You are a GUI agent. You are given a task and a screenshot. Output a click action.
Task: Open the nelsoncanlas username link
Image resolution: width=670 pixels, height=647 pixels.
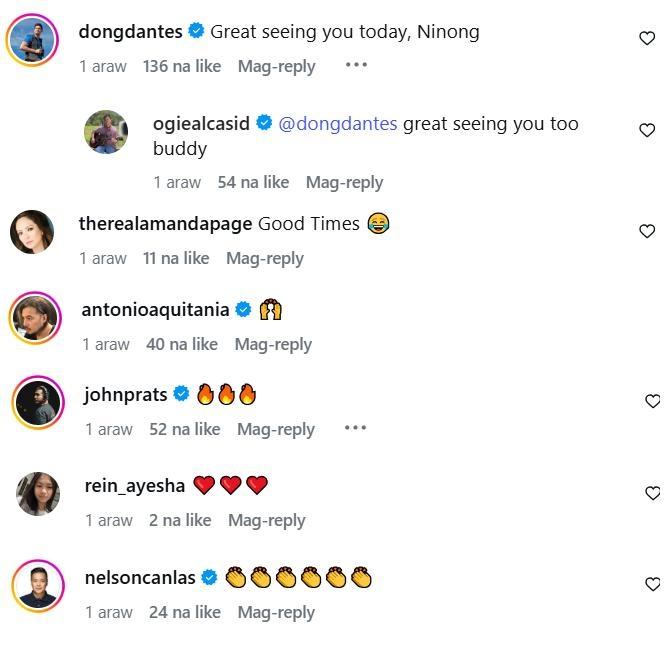tap(142, 577)
